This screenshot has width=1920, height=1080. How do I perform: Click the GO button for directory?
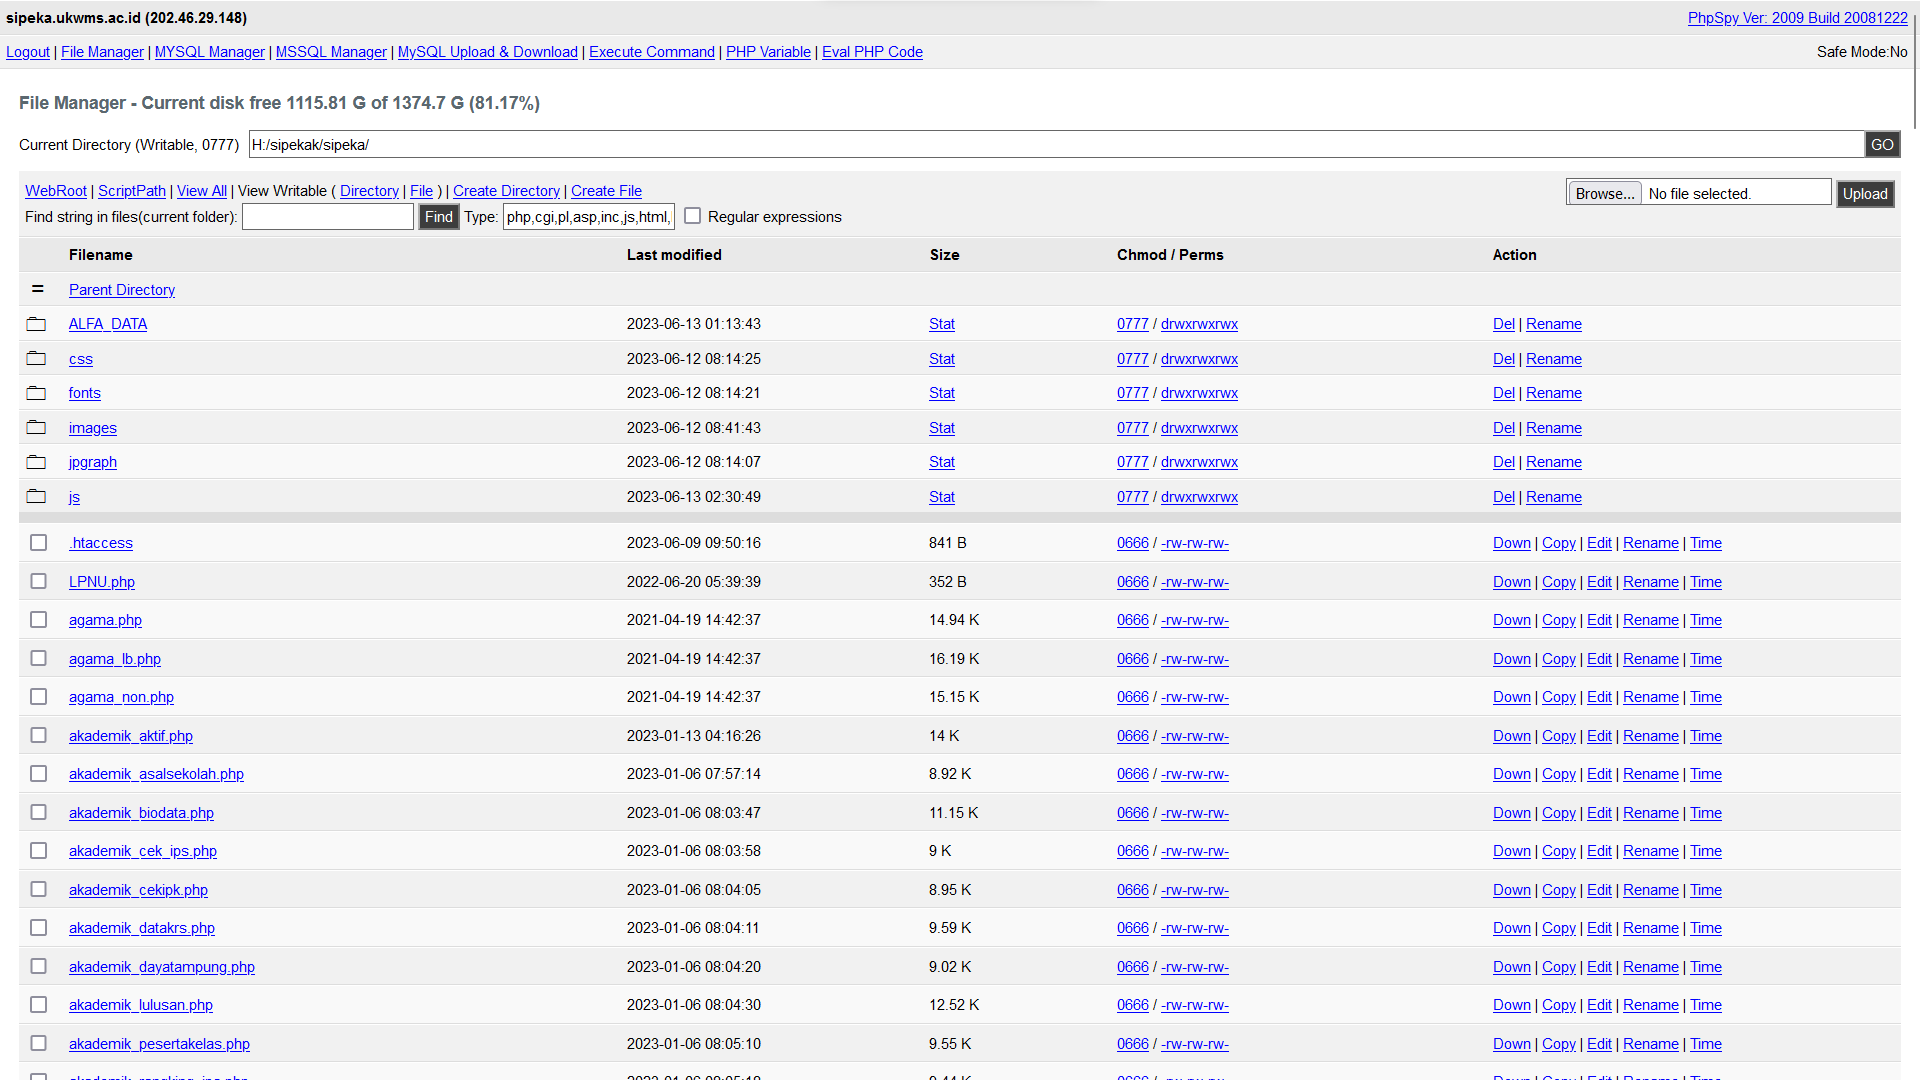pyautogui.click(x=1882, y=144)
